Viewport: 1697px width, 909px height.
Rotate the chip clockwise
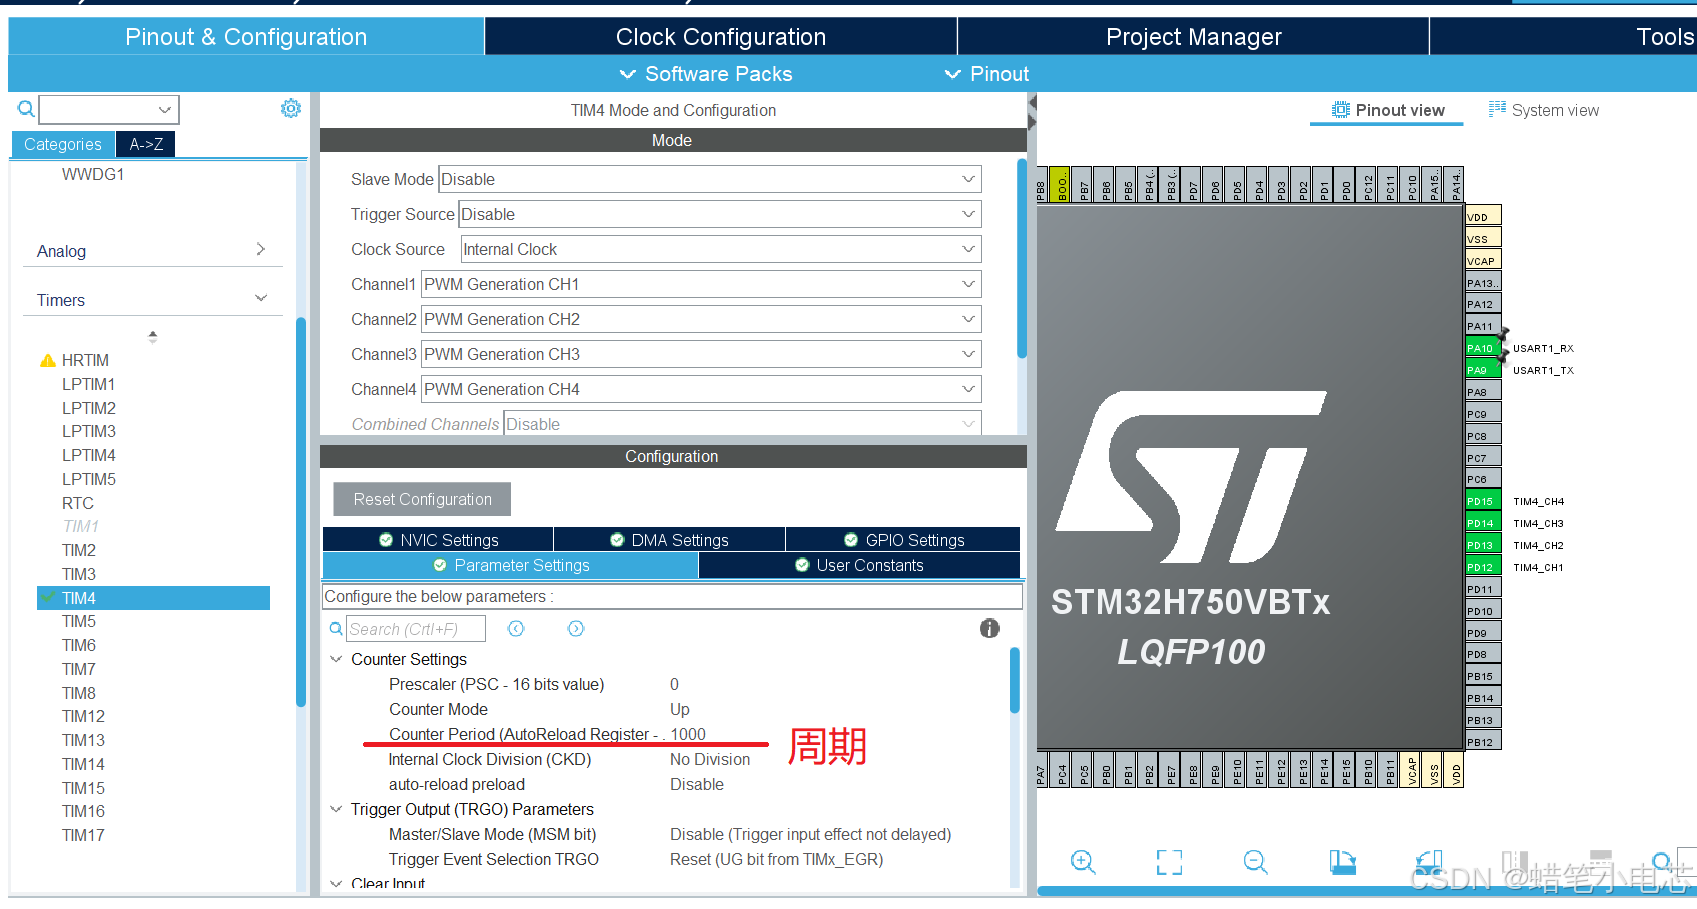[1342, 862]
